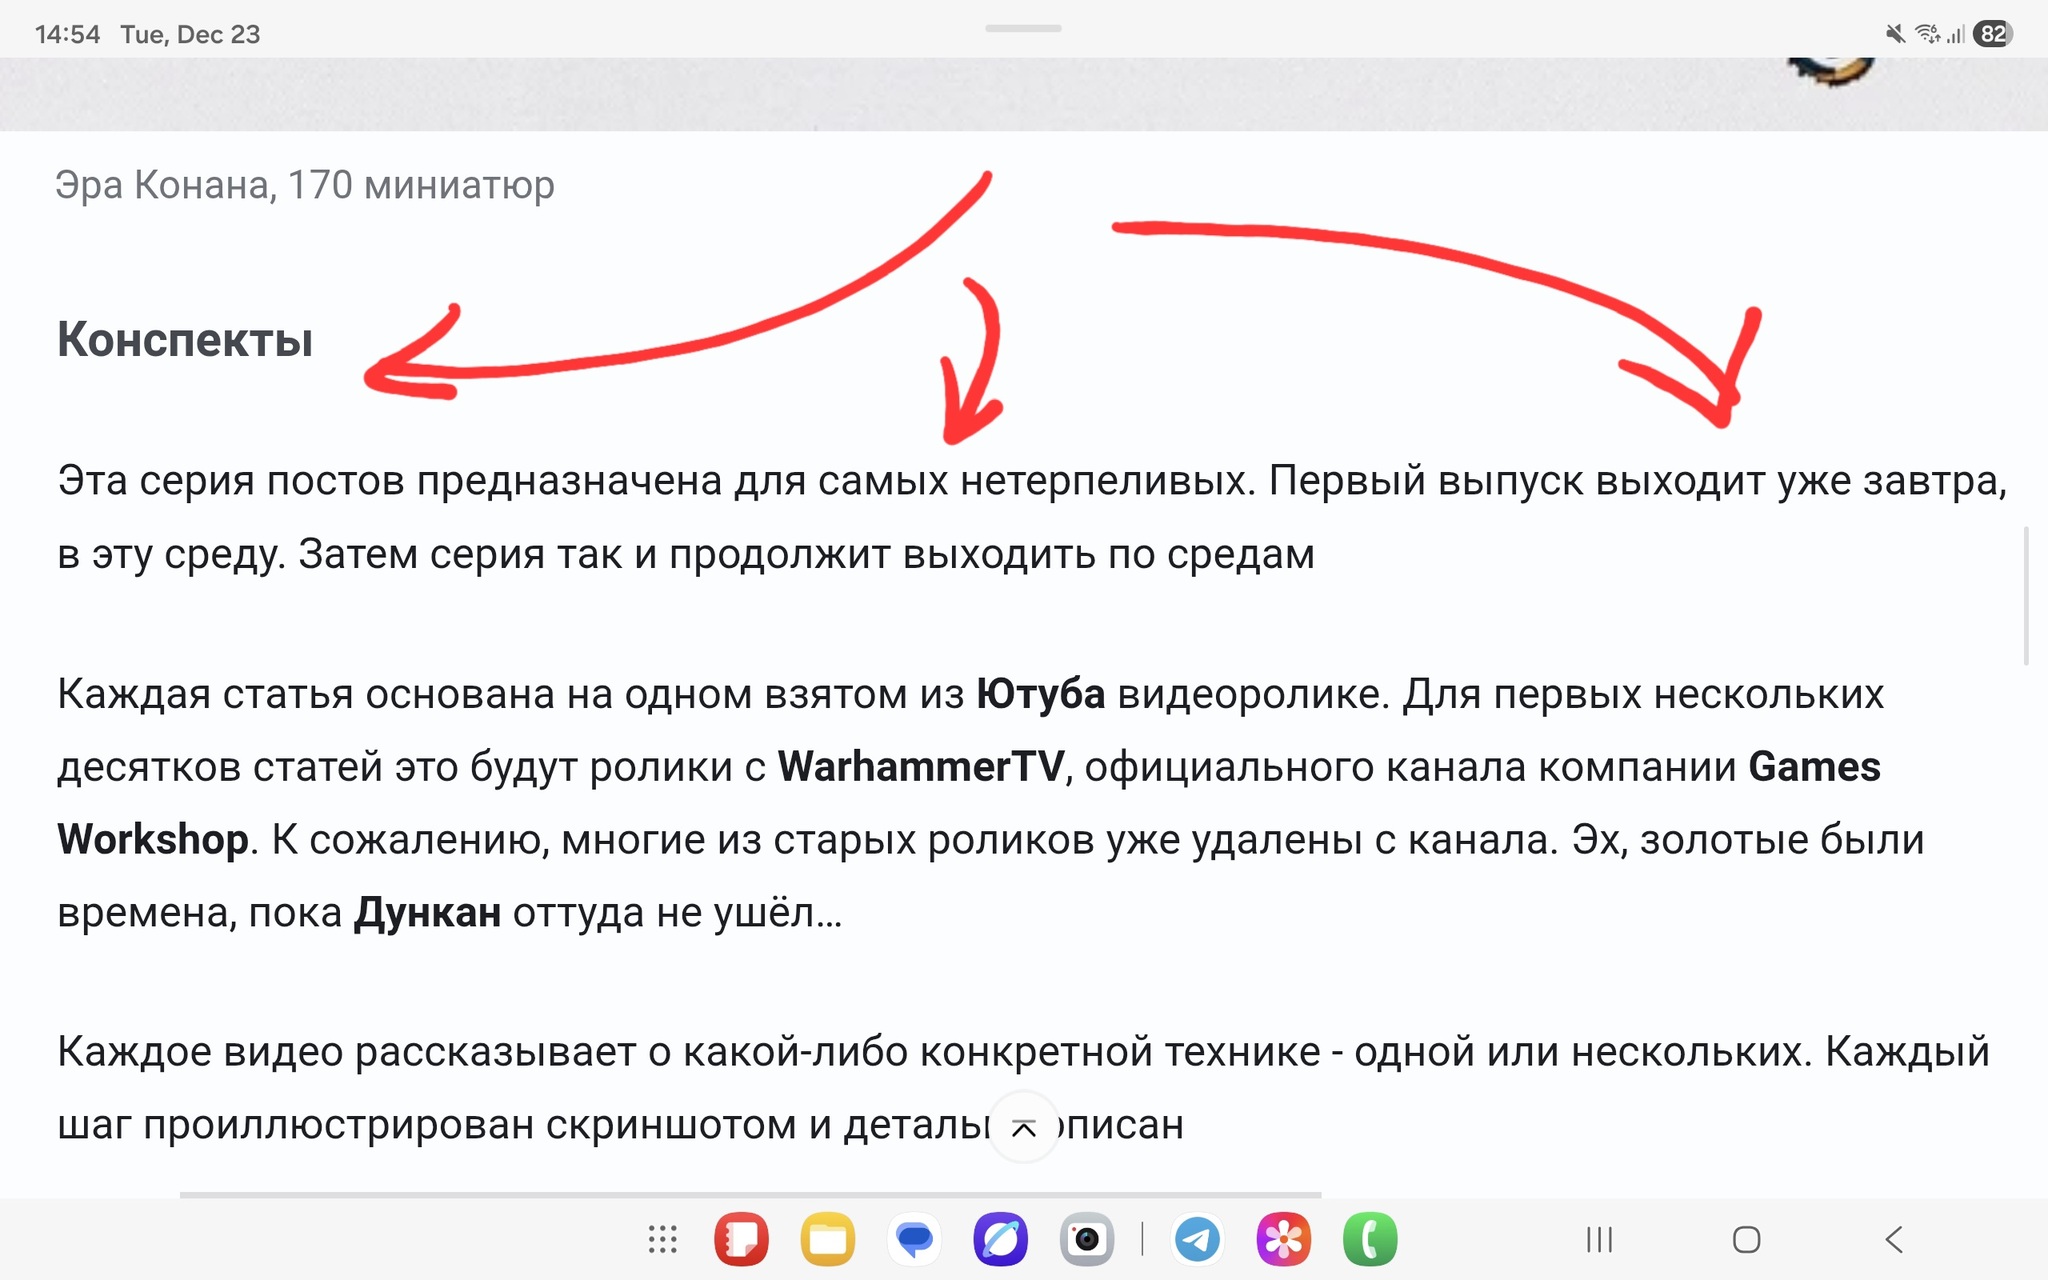Launch Telegram from the taskbar

(x=1197, y=1240)
